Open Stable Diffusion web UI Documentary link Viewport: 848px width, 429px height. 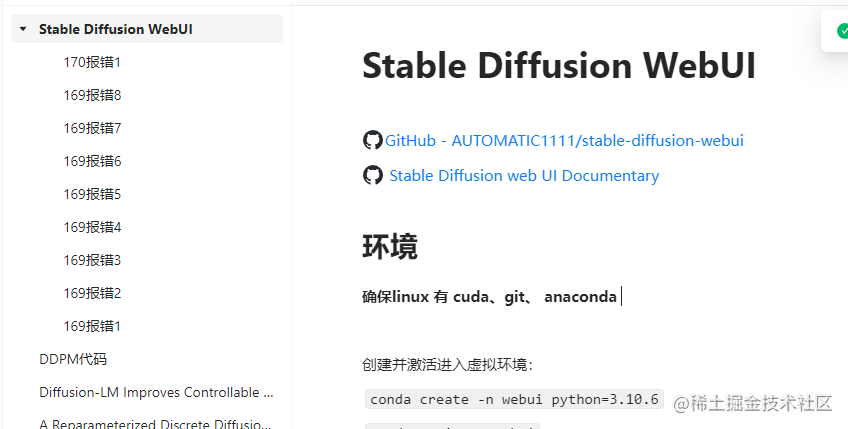point(524,175)
